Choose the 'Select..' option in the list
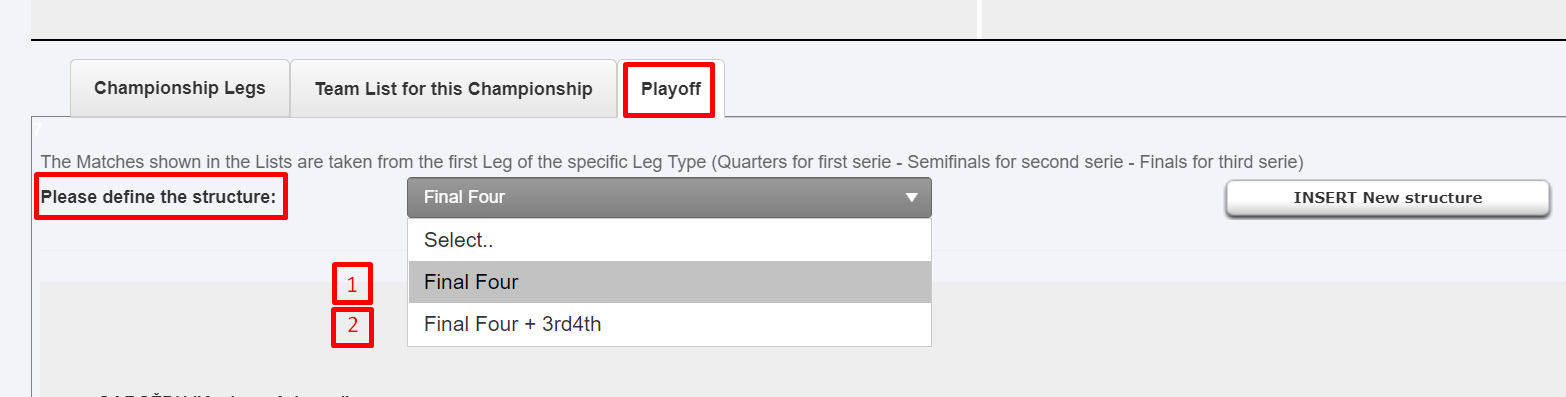This screenshot has width=1566, height=397. tap(669, 240)
